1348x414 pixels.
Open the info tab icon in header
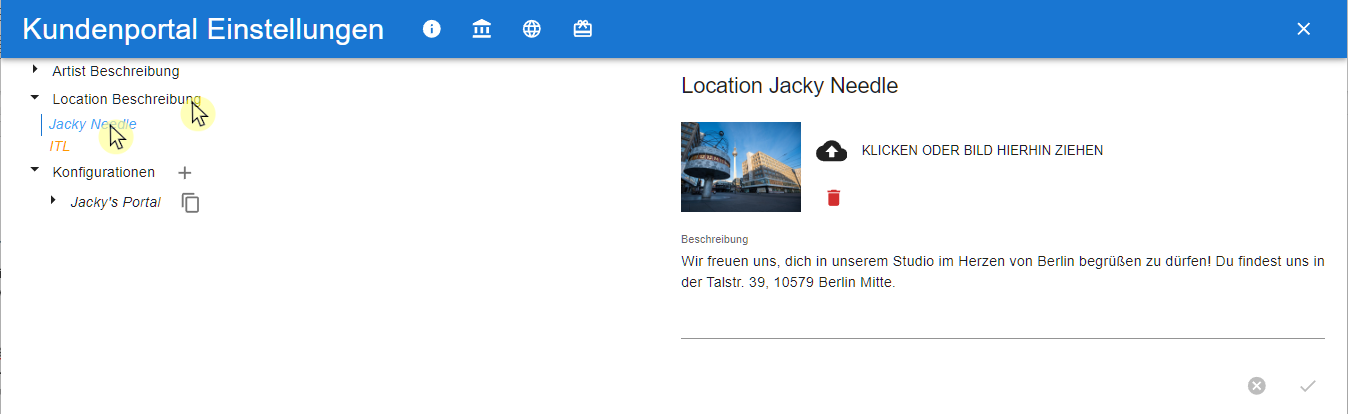432,29
